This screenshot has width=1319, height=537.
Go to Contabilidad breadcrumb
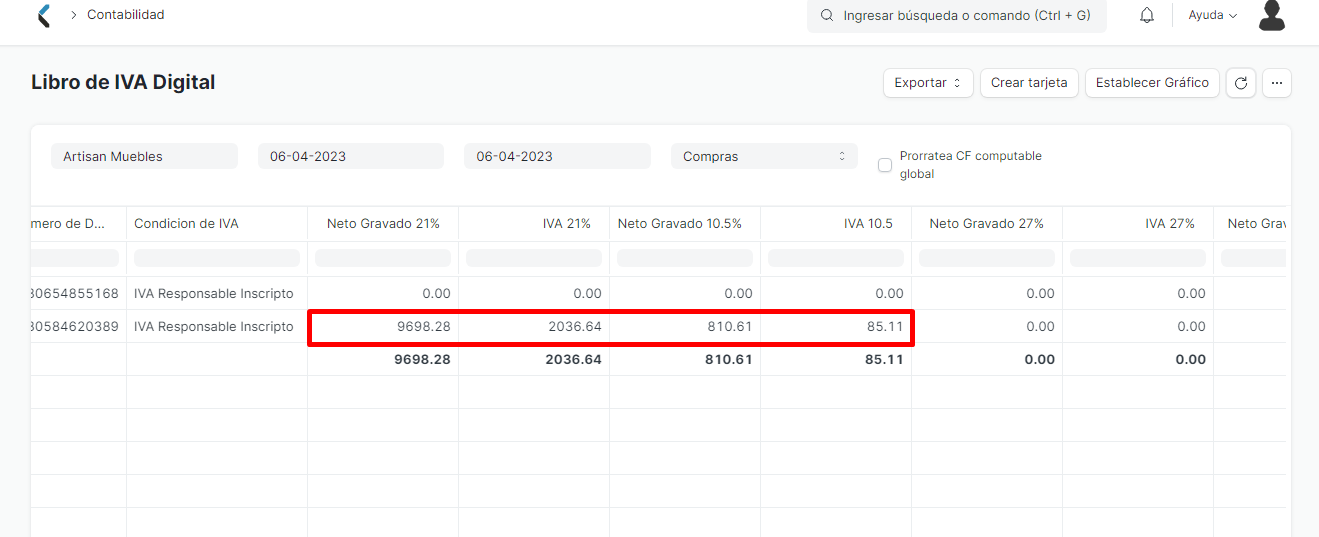click(x=126, y=15)
